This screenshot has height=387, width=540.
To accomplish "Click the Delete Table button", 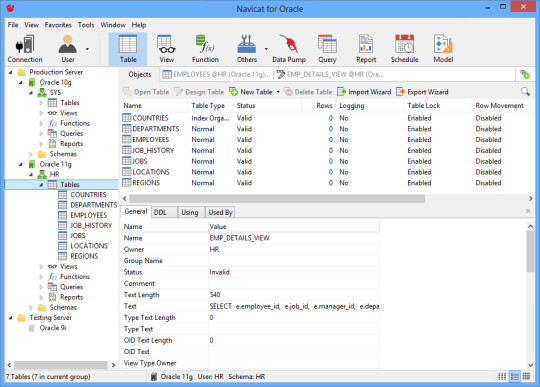I will pyautogui.click(x=308, y=92).
